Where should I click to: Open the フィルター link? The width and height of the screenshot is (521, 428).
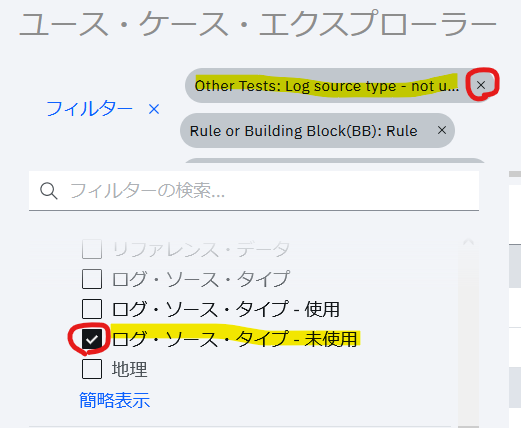tap(89, 109)
